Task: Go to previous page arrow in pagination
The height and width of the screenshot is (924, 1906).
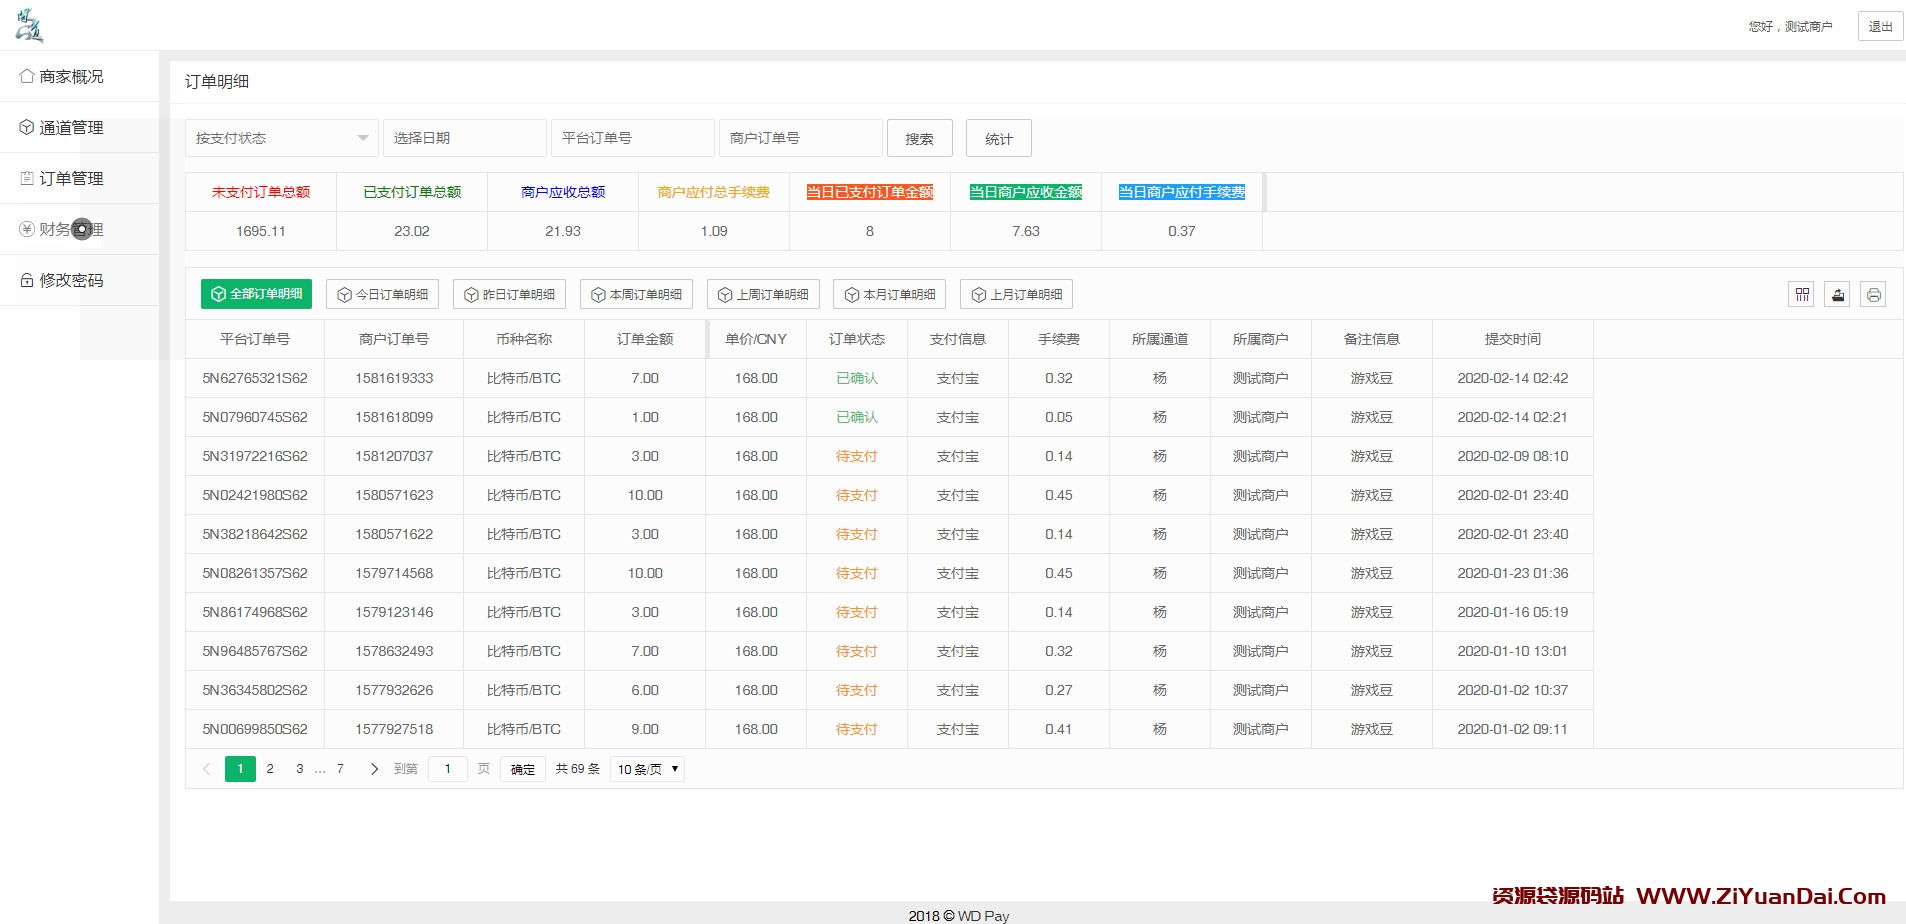Action: [206, 769]
